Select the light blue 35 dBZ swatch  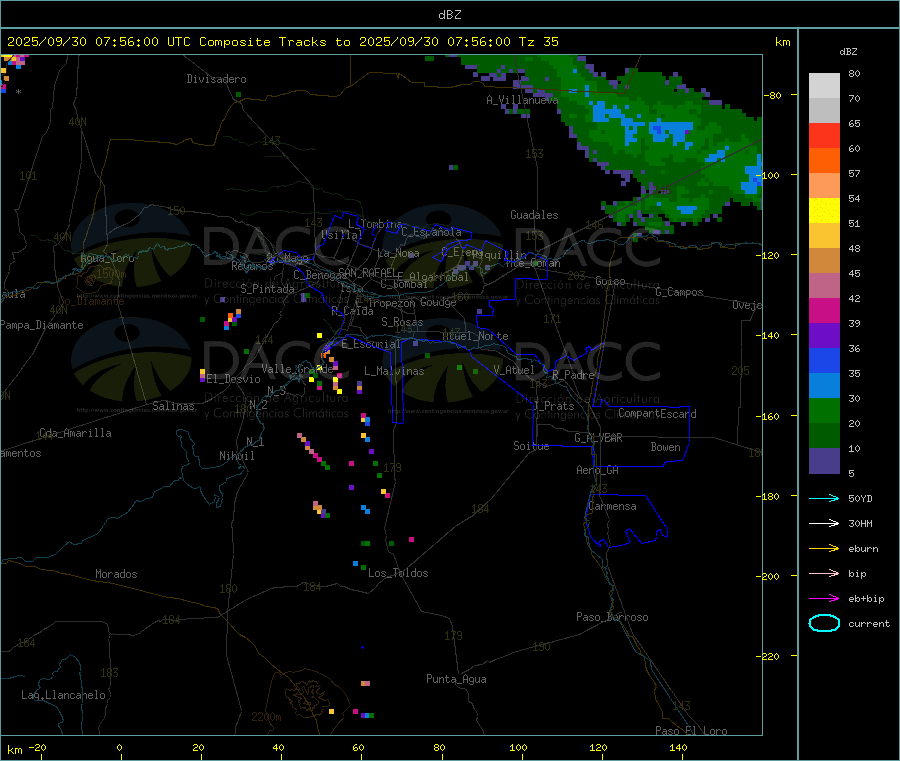(824, 386)
